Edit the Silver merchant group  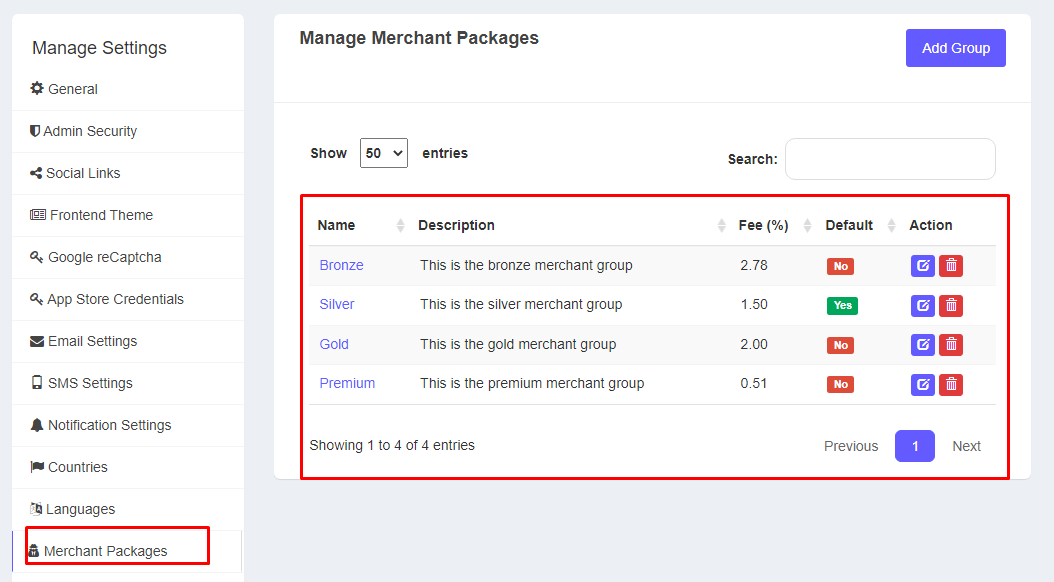[x=922, y=305]
